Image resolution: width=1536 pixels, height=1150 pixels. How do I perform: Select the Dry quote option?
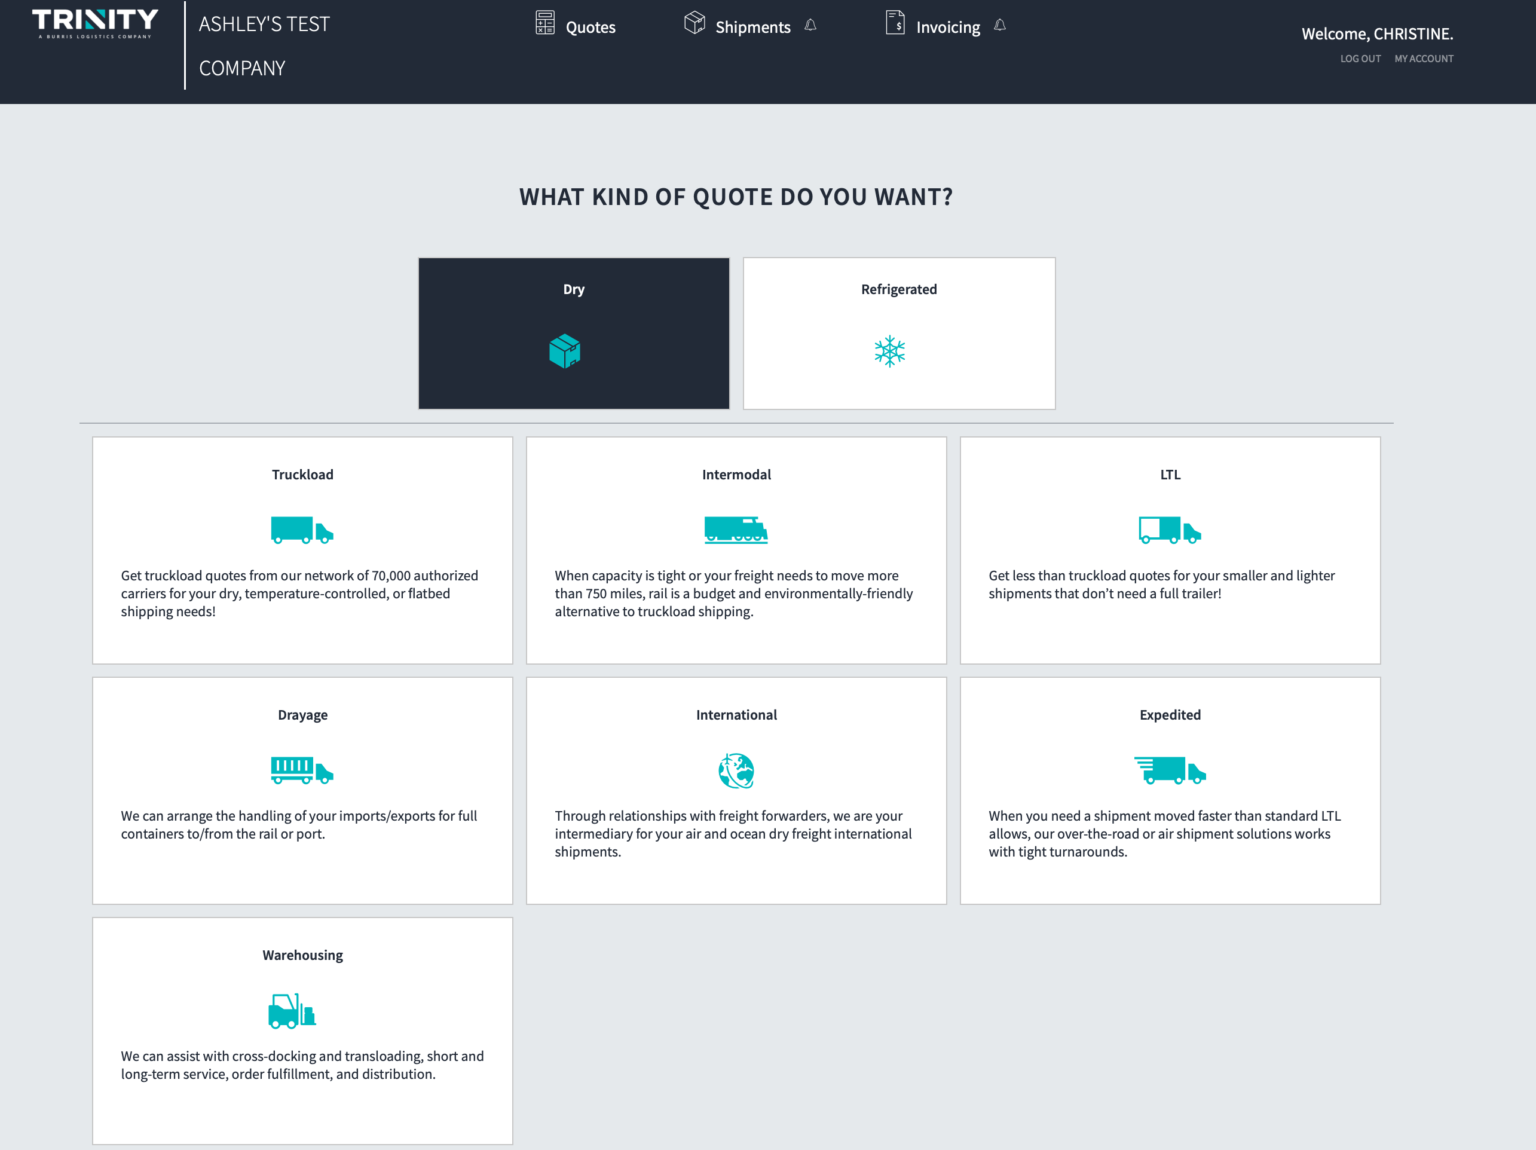tap(573, 333)
